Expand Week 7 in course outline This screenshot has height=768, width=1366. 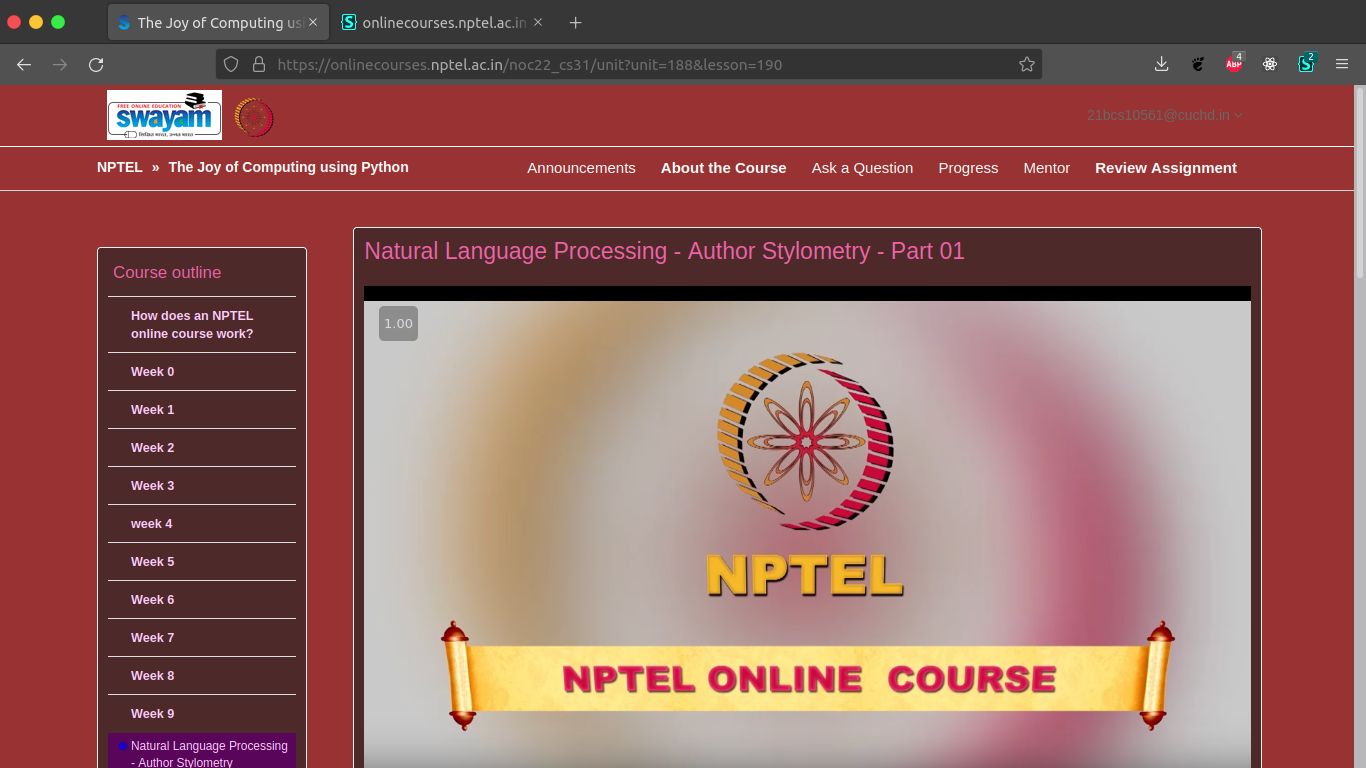202,637
